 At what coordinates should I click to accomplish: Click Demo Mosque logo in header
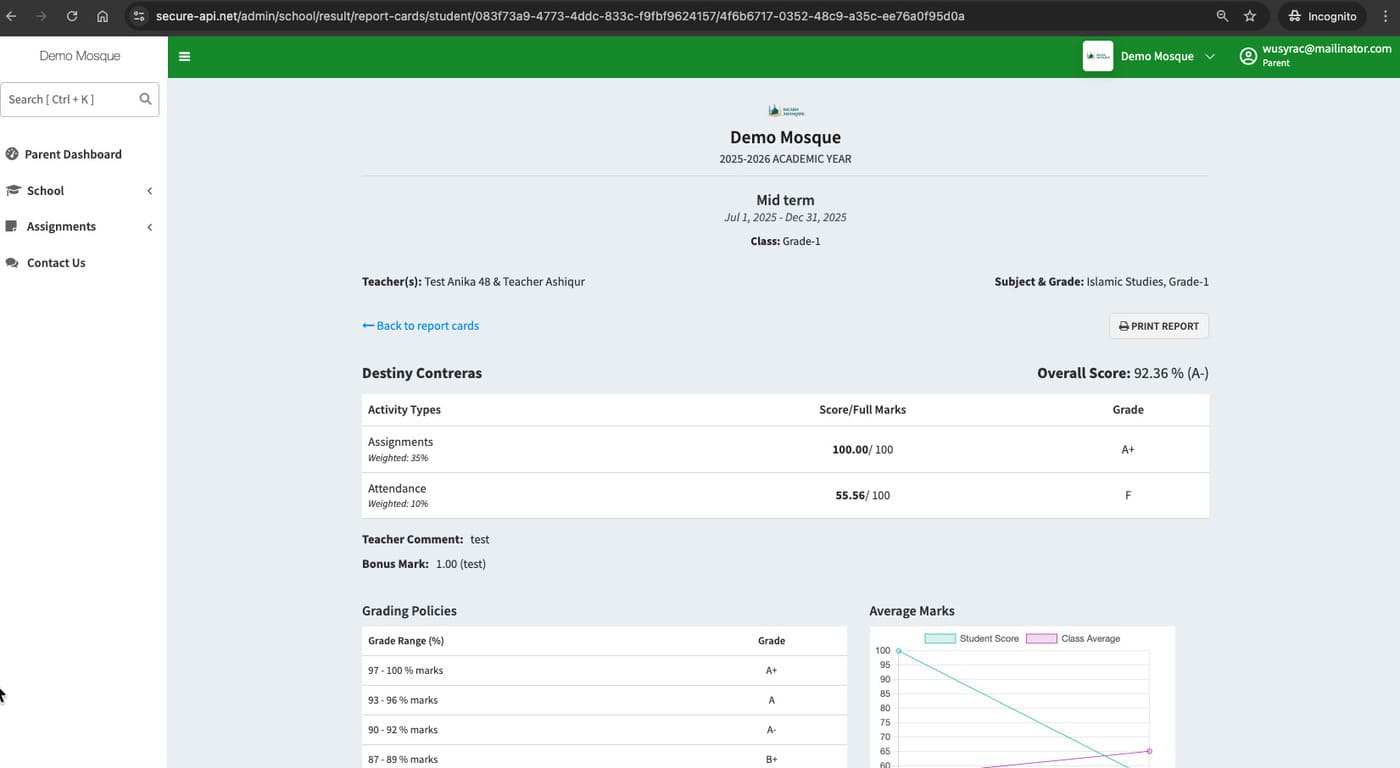pyautogui.click(x=1098, y=56)
